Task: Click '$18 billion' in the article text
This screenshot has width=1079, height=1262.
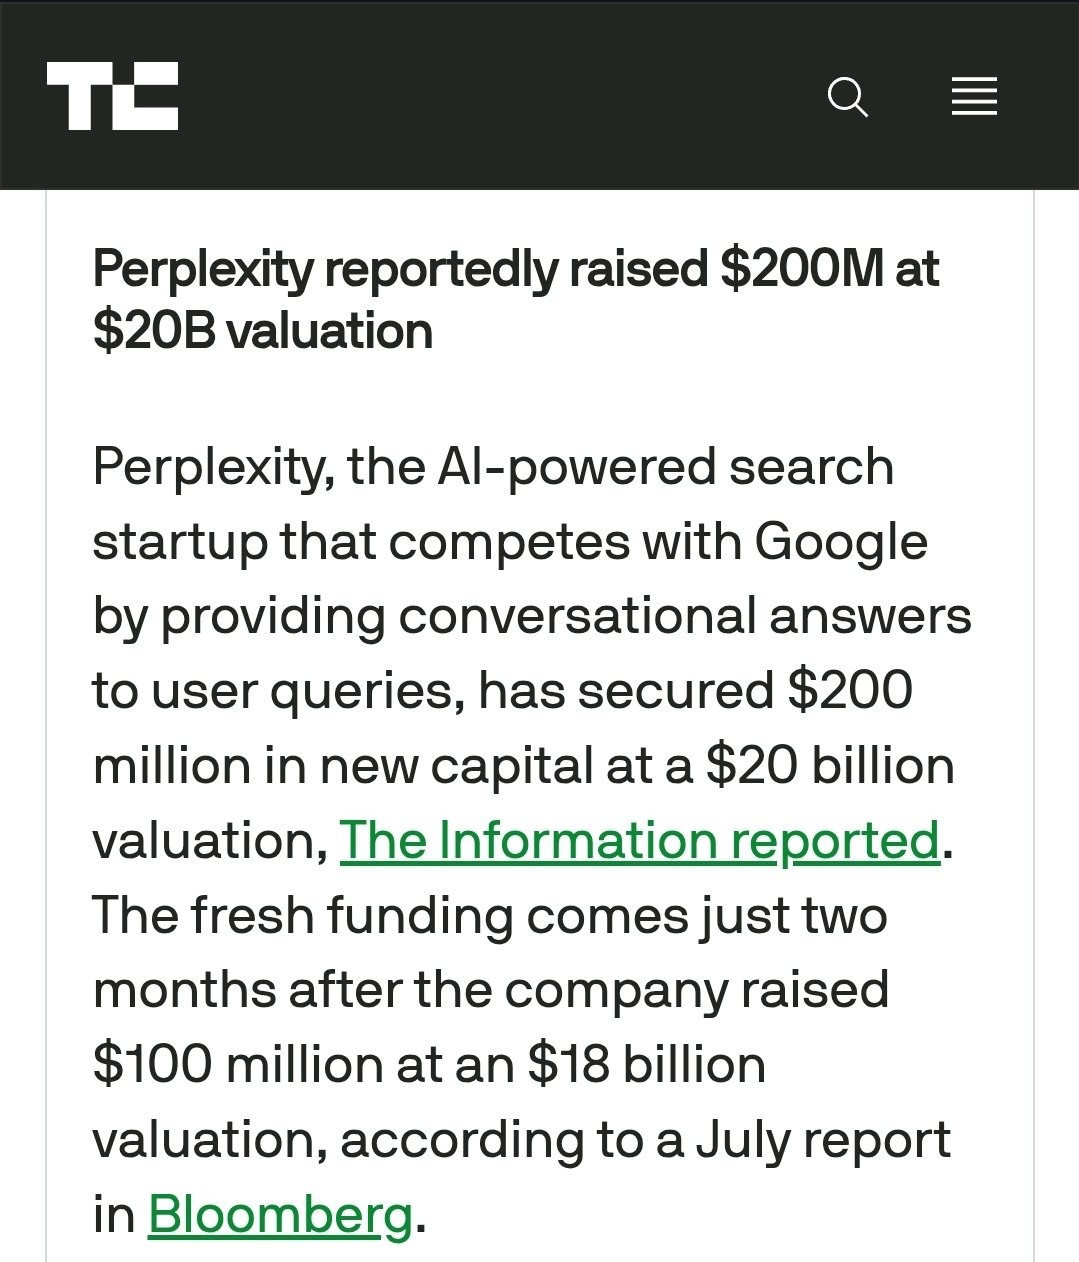Action: coord(646,1064)
